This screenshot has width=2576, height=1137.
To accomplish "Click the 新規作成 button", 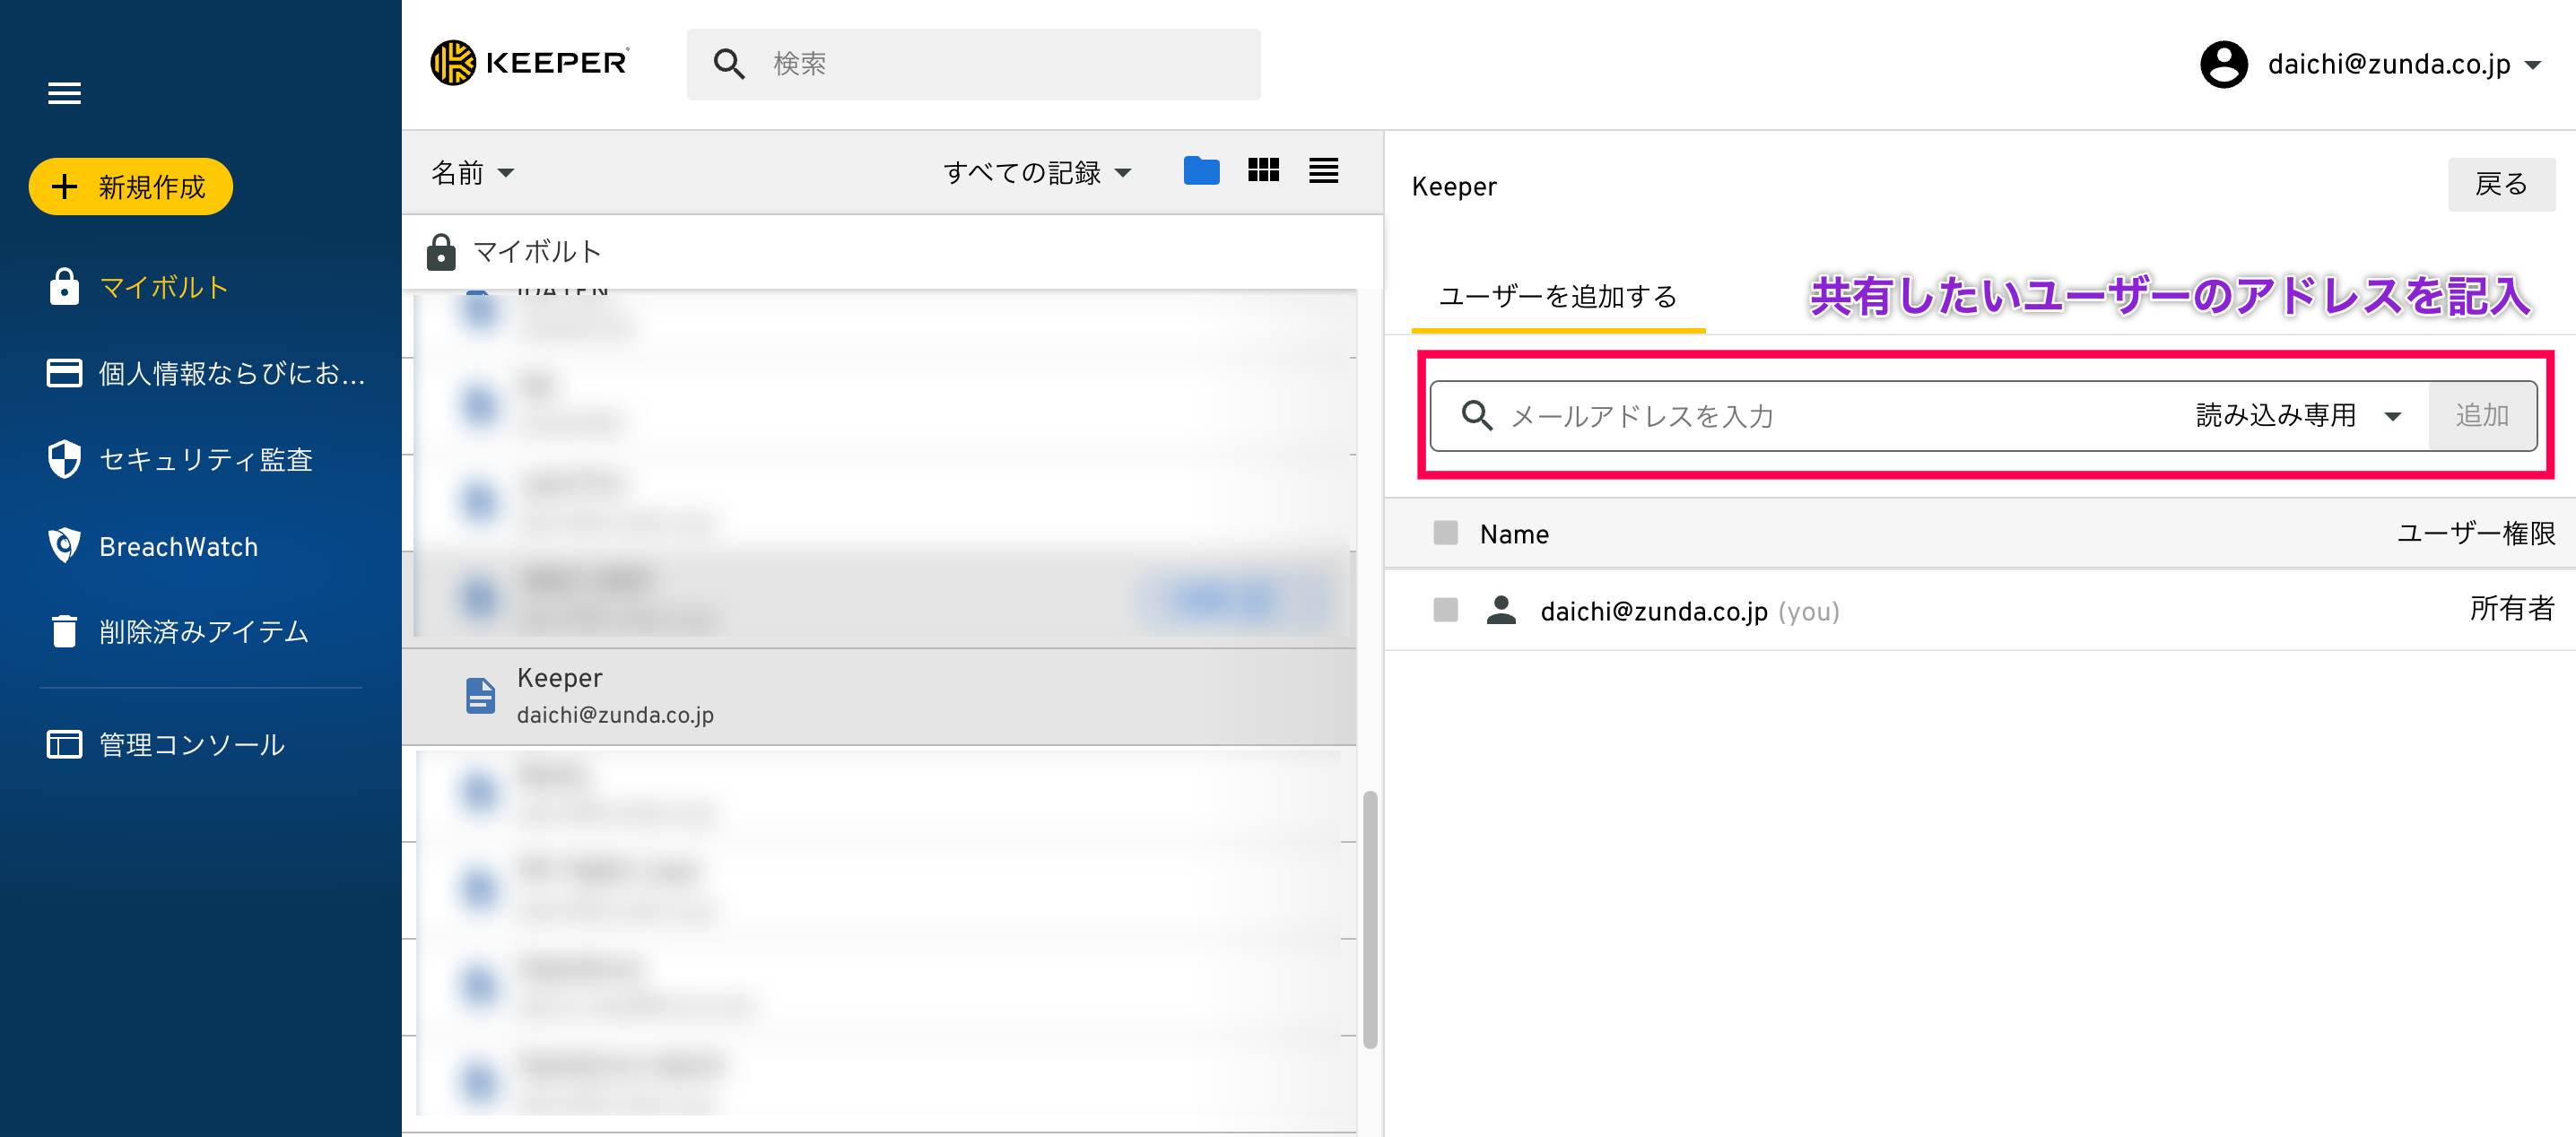I will pyautogui.click(x=131, y=186).
